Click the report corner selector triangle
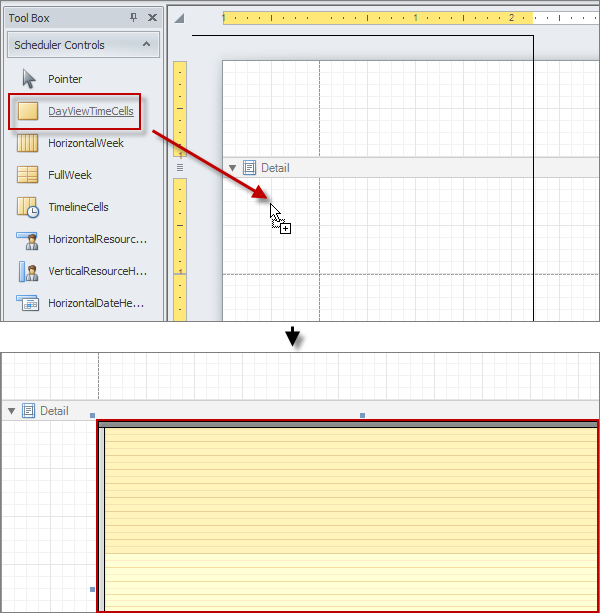This screenshot has height=613, width=600. pos(179,18)
